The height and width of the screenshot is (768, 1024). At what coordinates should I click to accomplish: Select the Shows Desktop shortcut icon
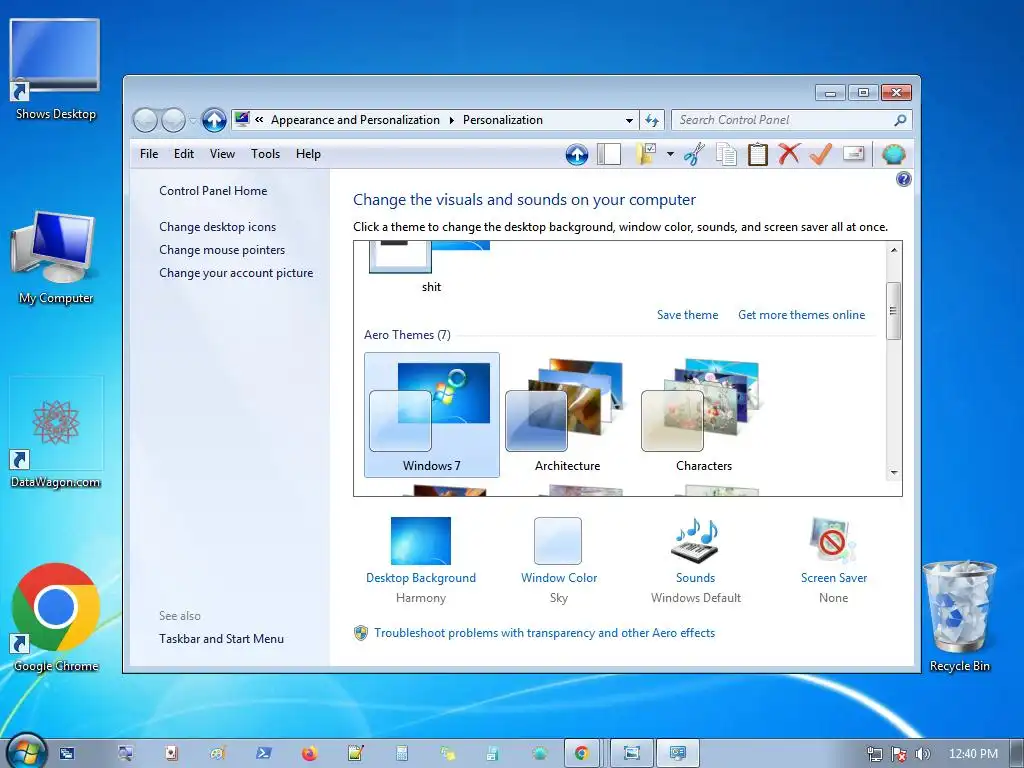click(56, 69)
